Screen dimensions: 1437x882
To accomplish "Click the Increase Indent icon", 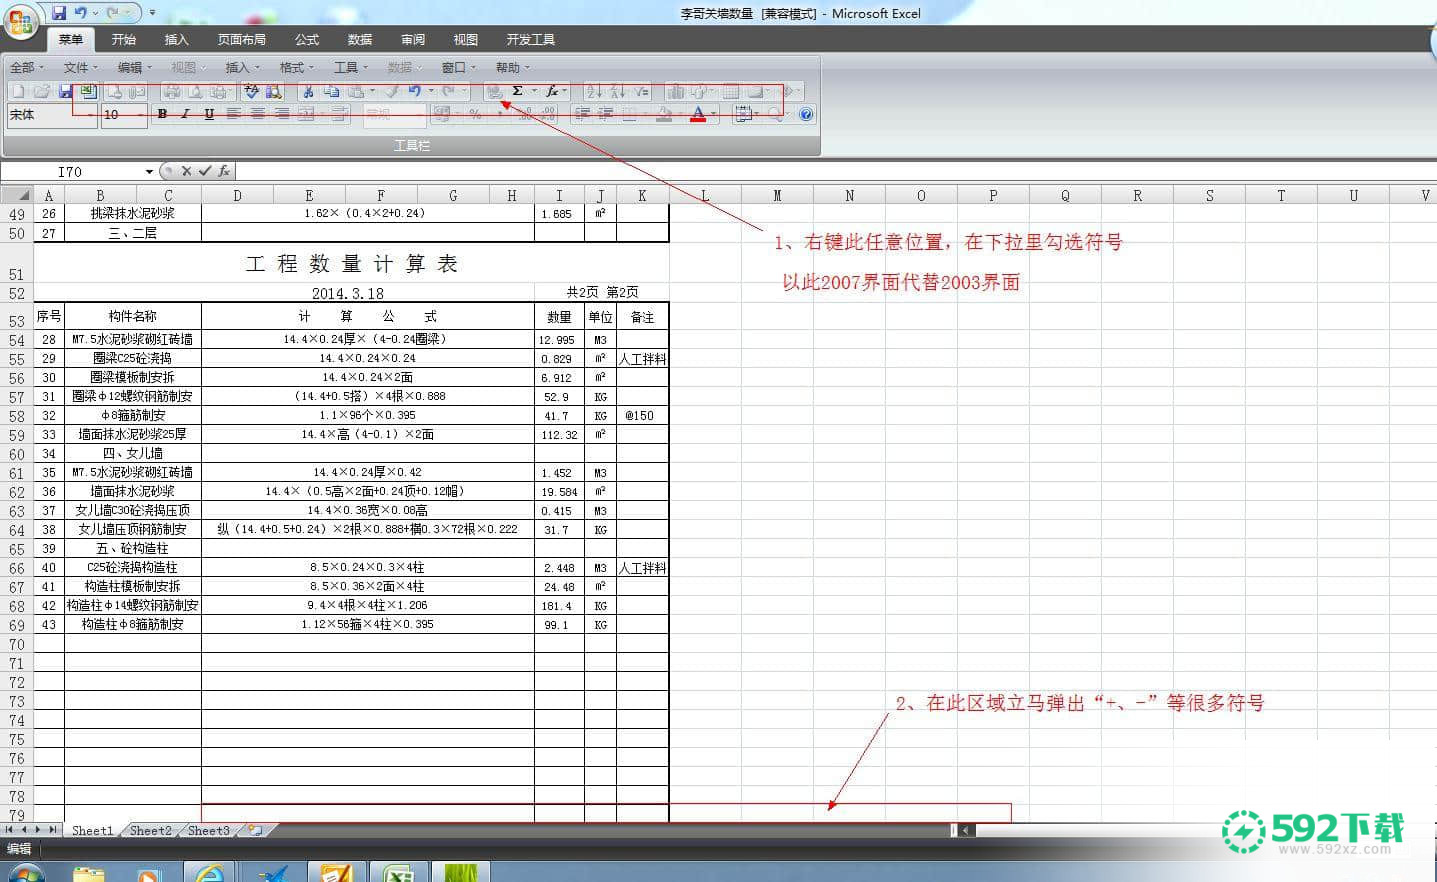I will click(x=605, y=114).
